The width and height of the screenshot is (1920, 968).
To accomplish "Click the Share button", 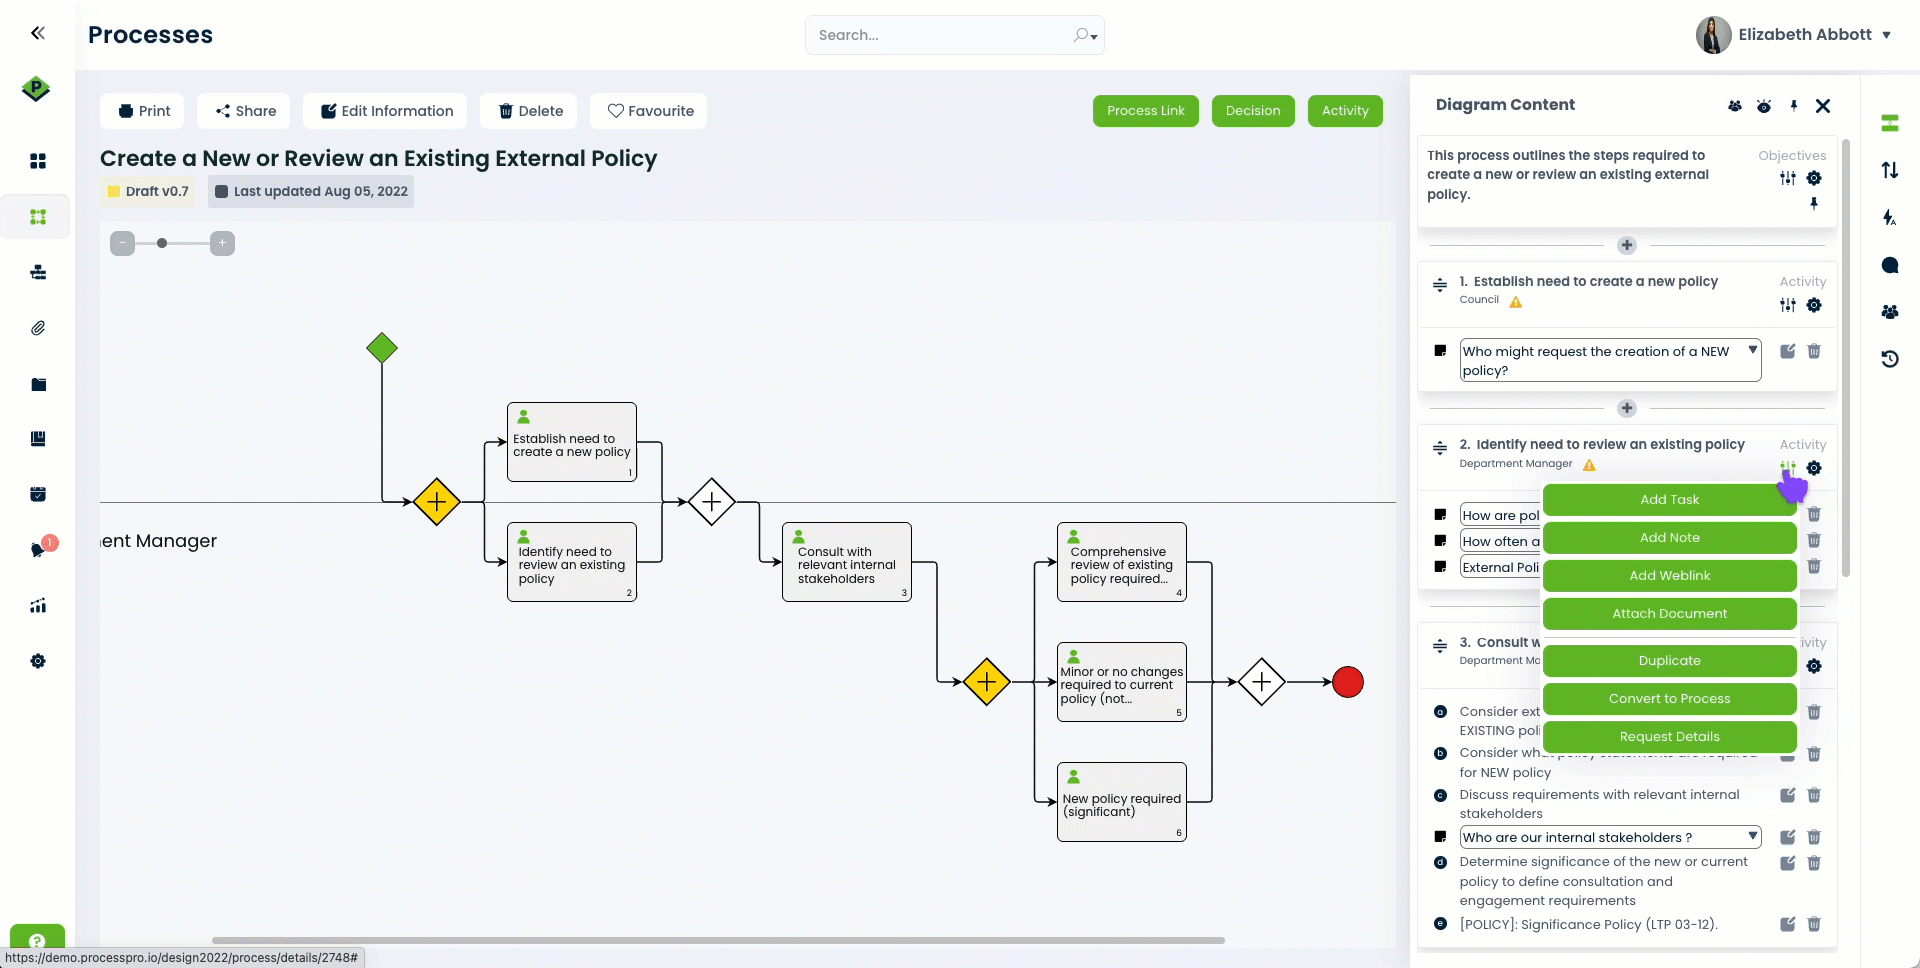I will pyautogui.click(x=245, y=111).
